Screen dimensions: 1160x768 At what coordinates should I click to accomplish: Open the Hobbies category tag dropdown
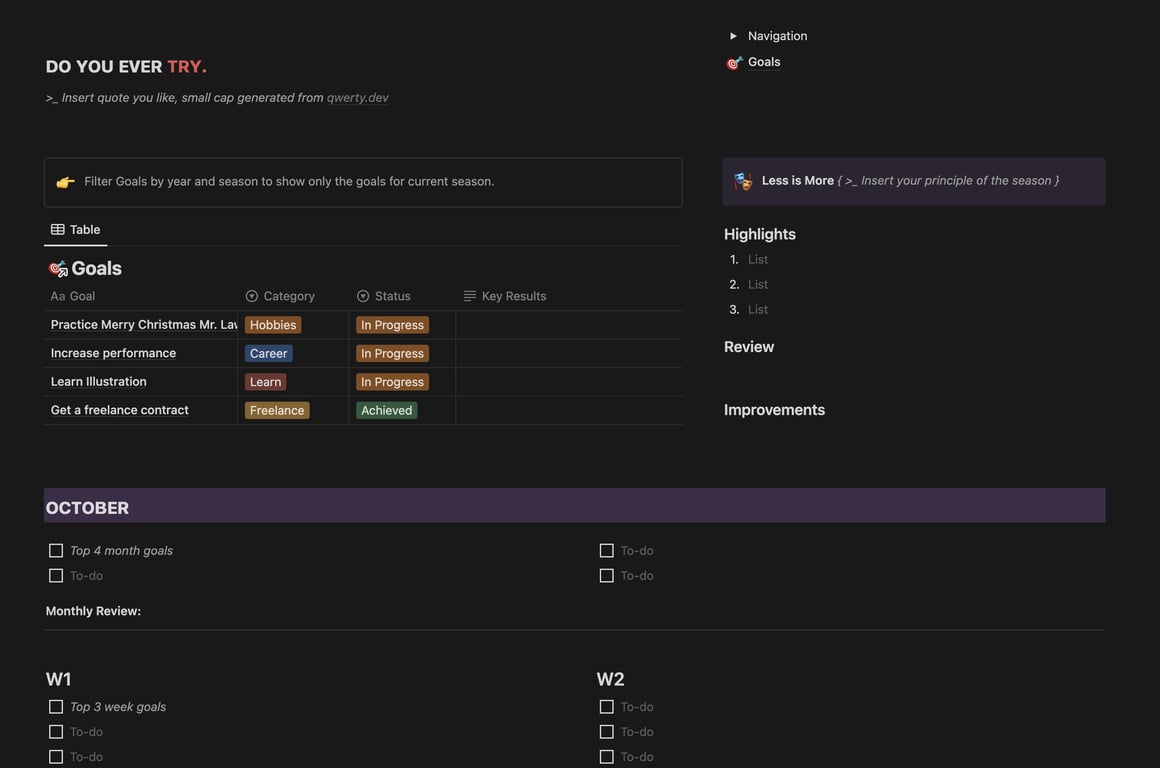(x=273, y=325)
